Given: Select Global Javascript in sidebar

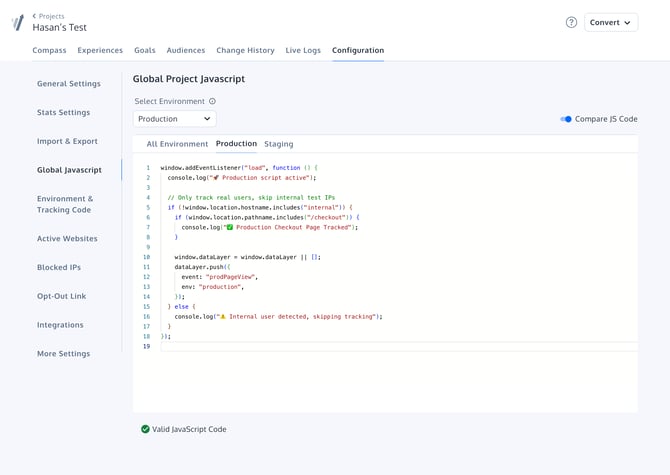Looking at the screenshot, I should (69, 170).
